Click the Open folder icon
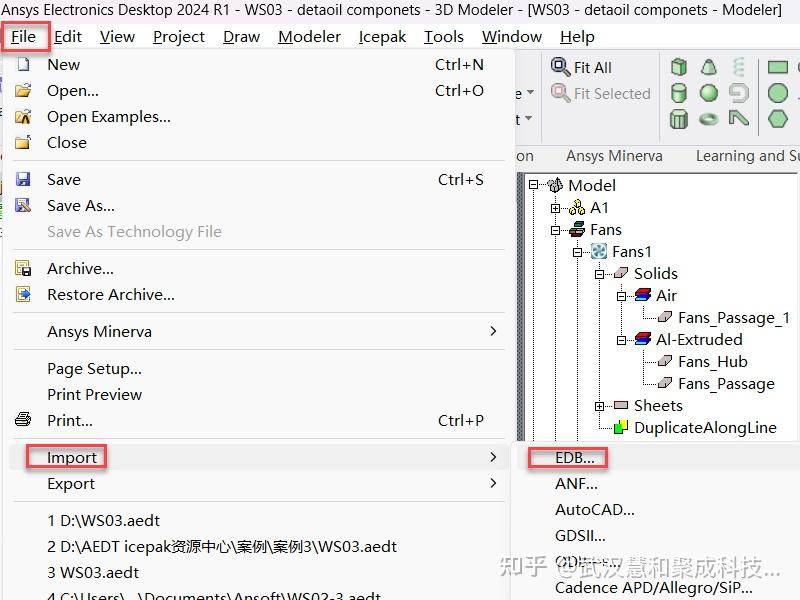 [23, 90]
